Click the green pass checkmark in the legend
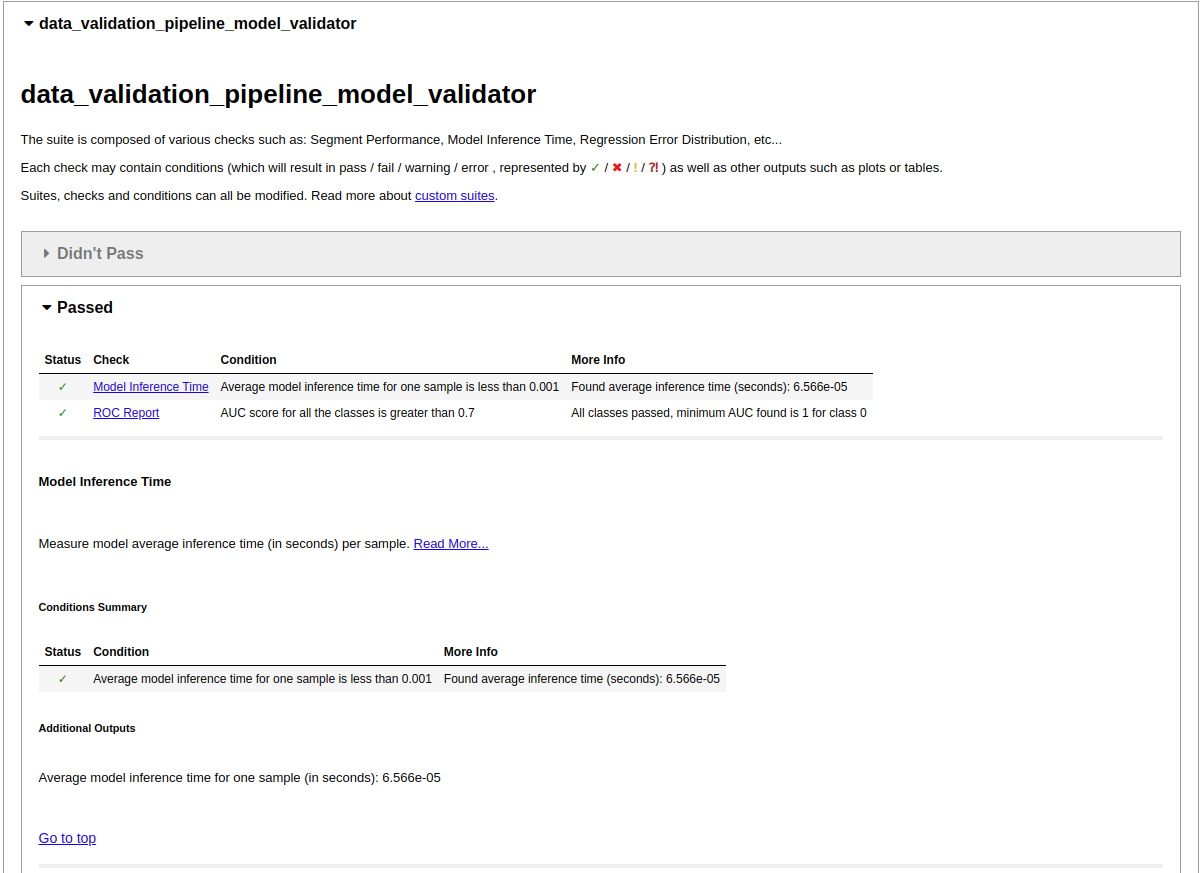 594,168
